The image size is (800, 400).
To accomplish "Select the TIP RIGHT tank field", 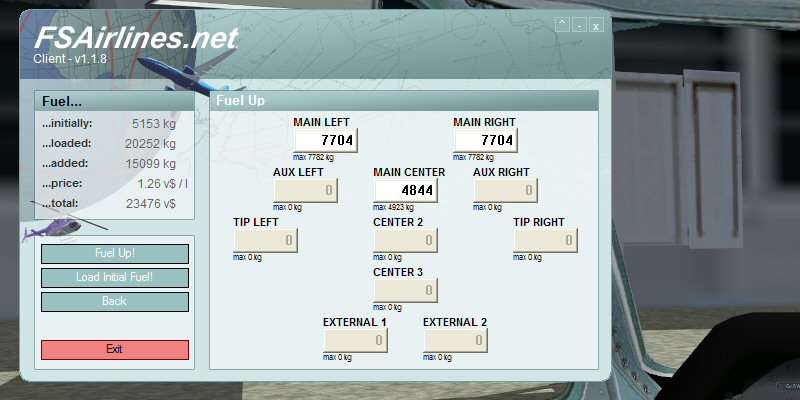I will tap(546, 240).
